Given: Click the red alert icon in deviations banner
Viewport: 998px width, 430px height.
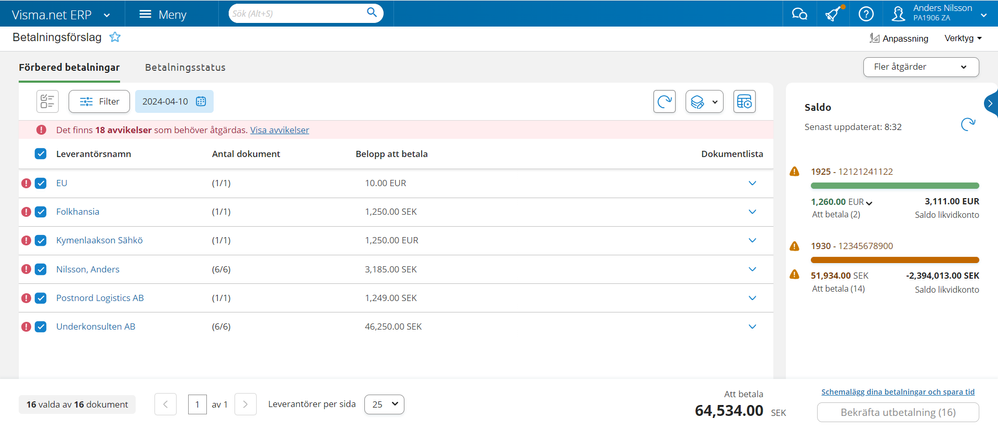Looking at the screenshot, I should pyautogui.click(x=41, y=130).
